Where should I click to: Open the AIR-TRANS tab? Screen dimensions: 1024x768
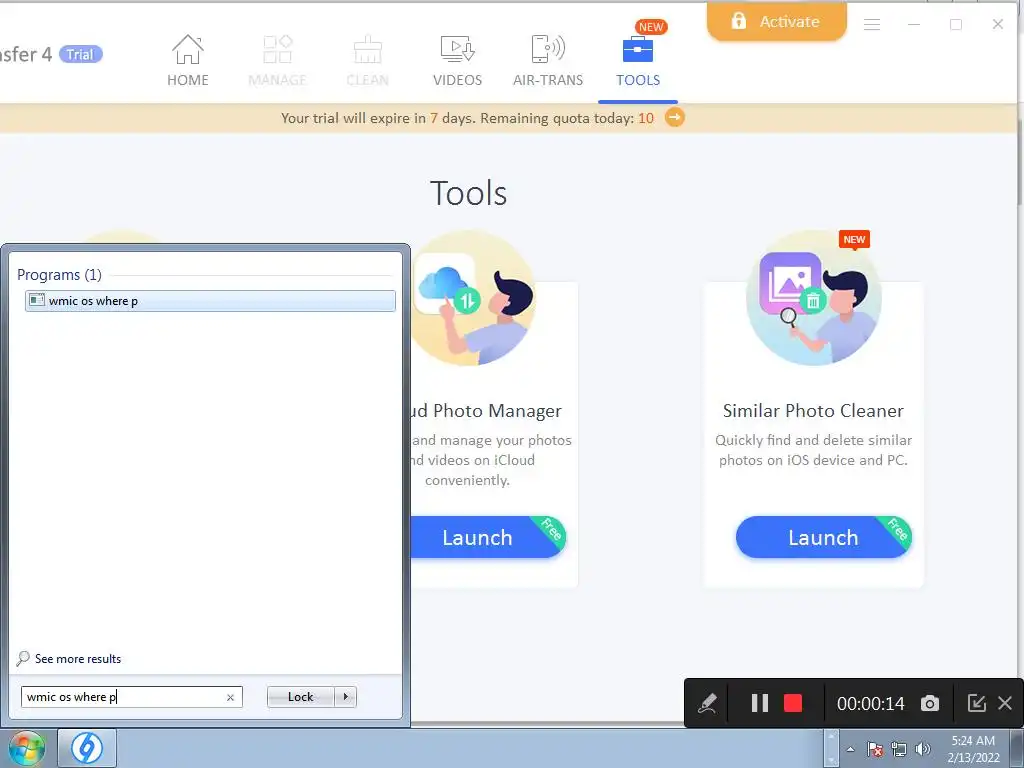[547, 61]
